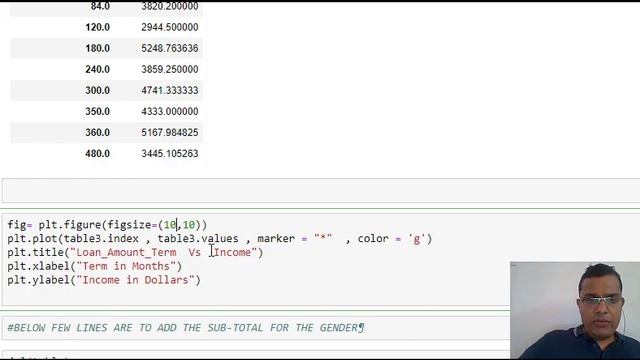Click the value 3859.250000
The width and height of the screenshot is (640, 360).
point(170,69)
